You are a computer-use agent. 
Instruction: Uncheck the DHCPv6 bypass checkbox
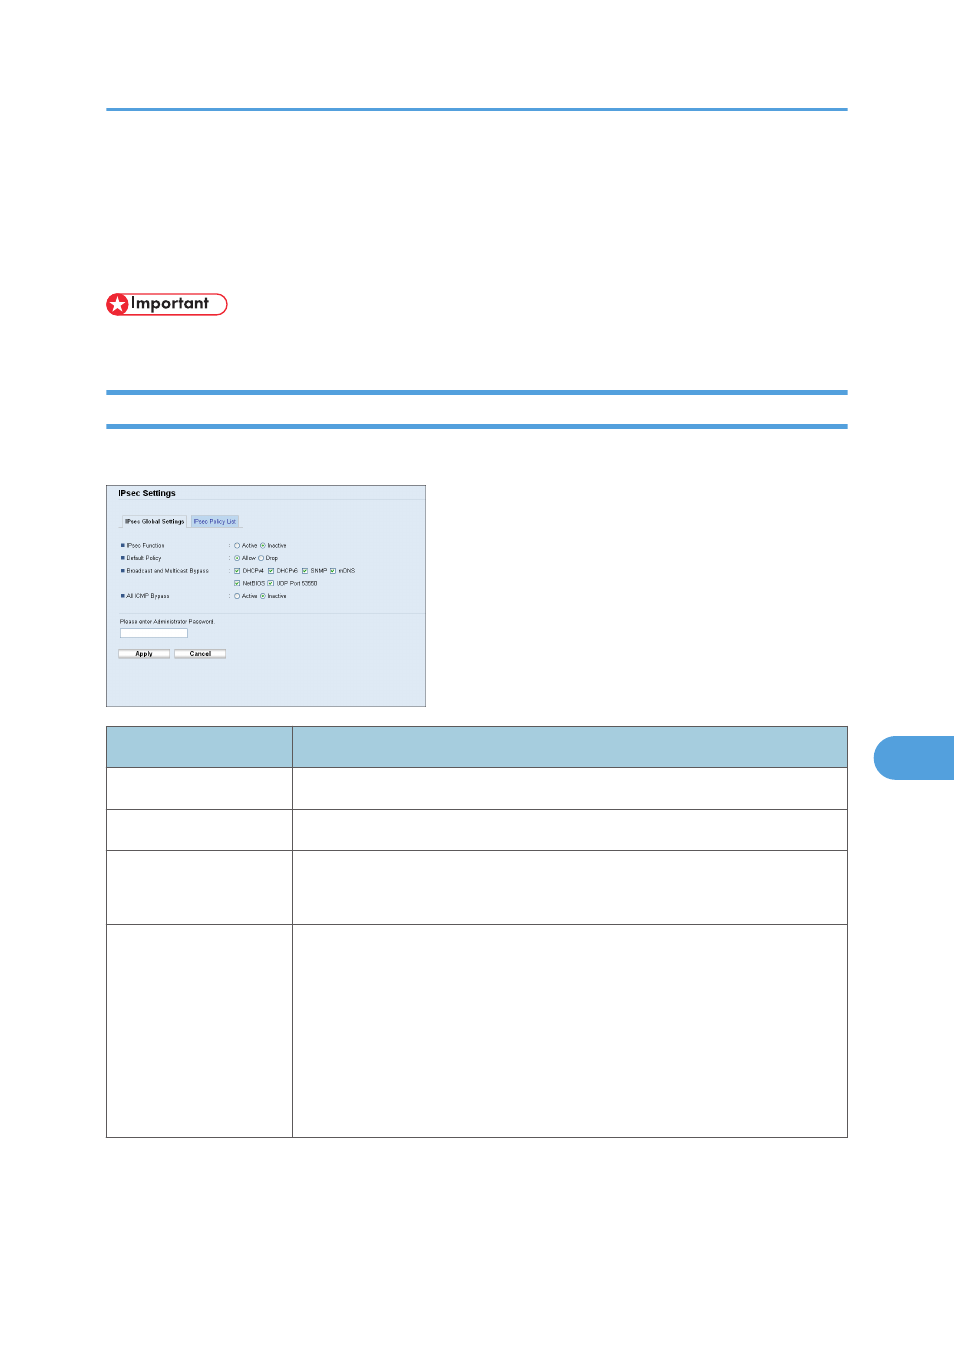click(271, 571)
